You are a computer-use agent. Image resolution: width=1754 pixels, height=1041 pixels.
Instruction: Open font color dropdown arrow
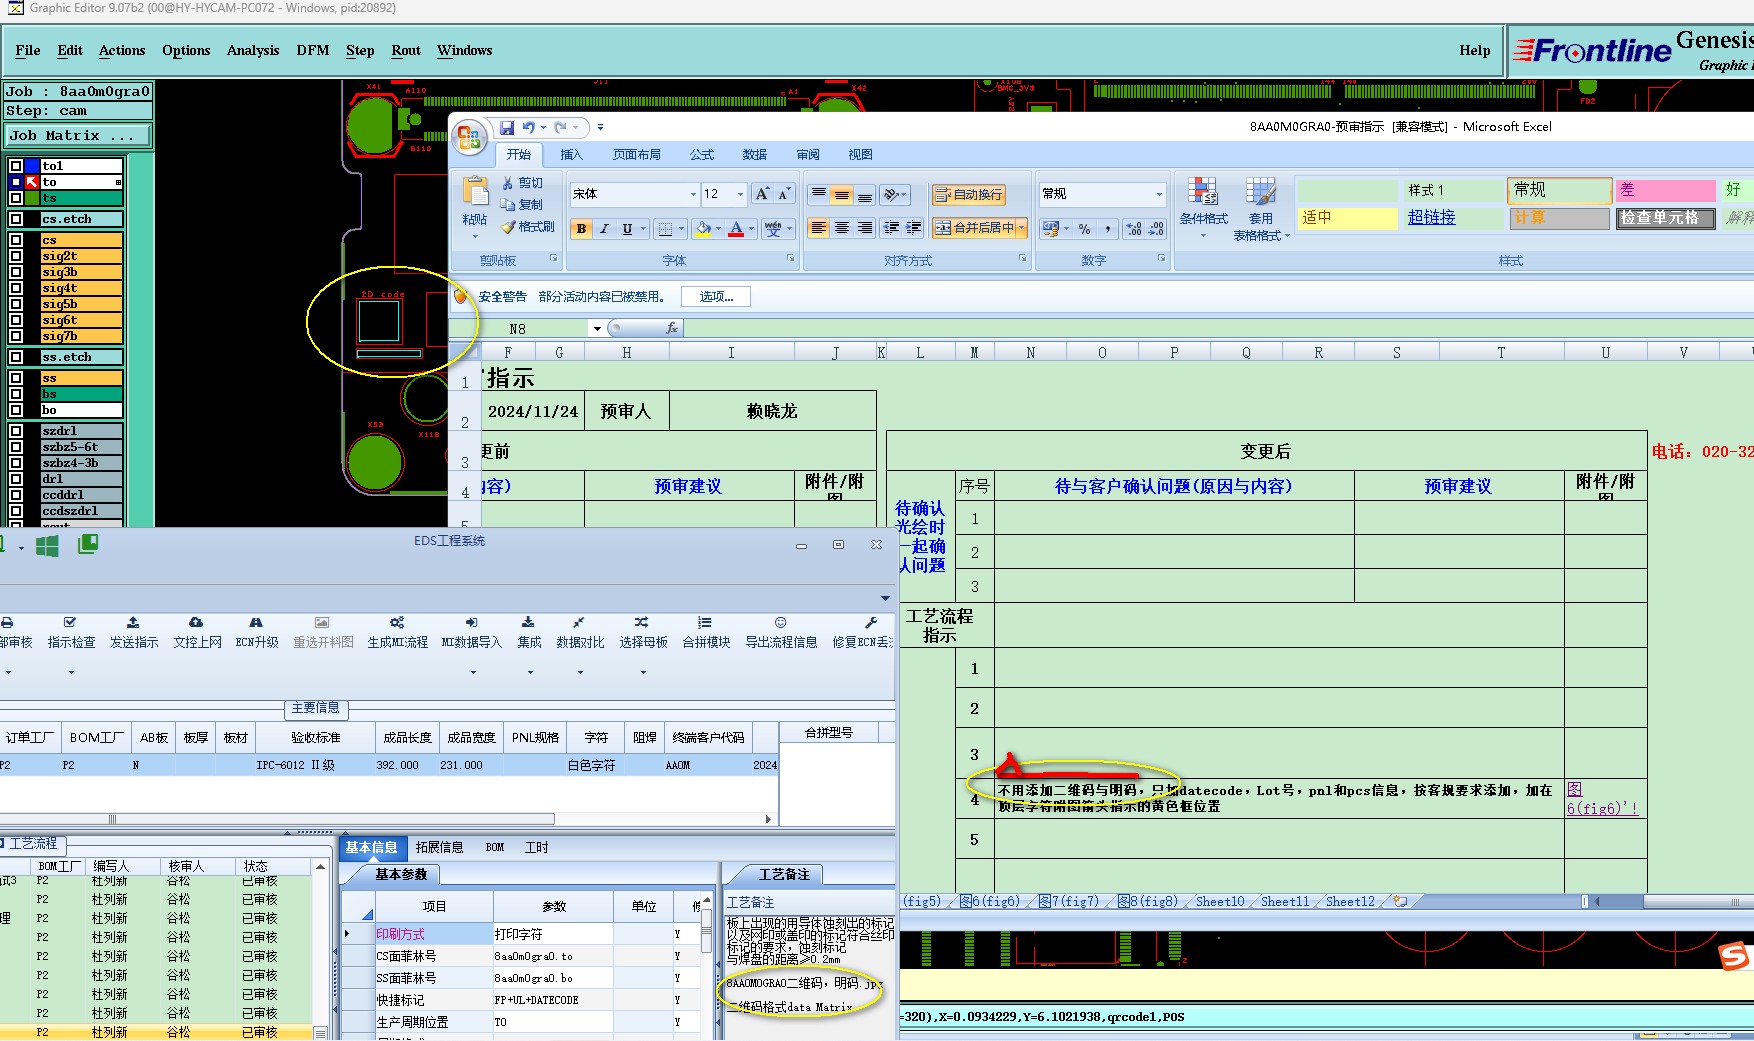[x=751, y=229]
